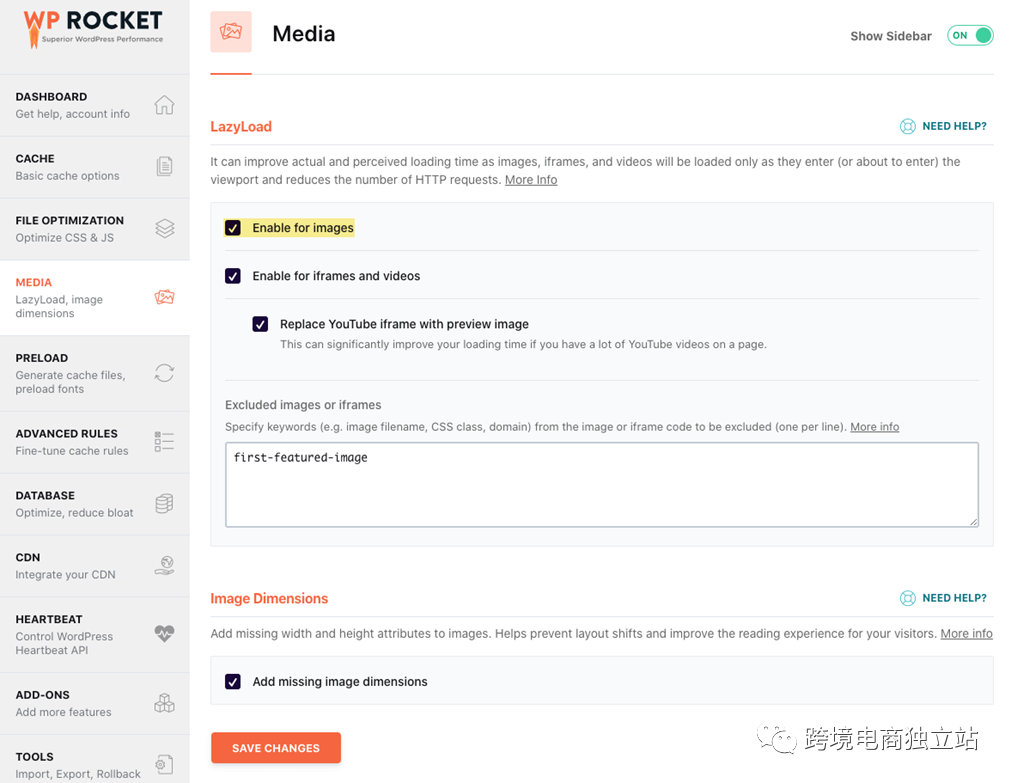
Task: Click the CDN globe-in-hand icon
Action: click(164, 566)
